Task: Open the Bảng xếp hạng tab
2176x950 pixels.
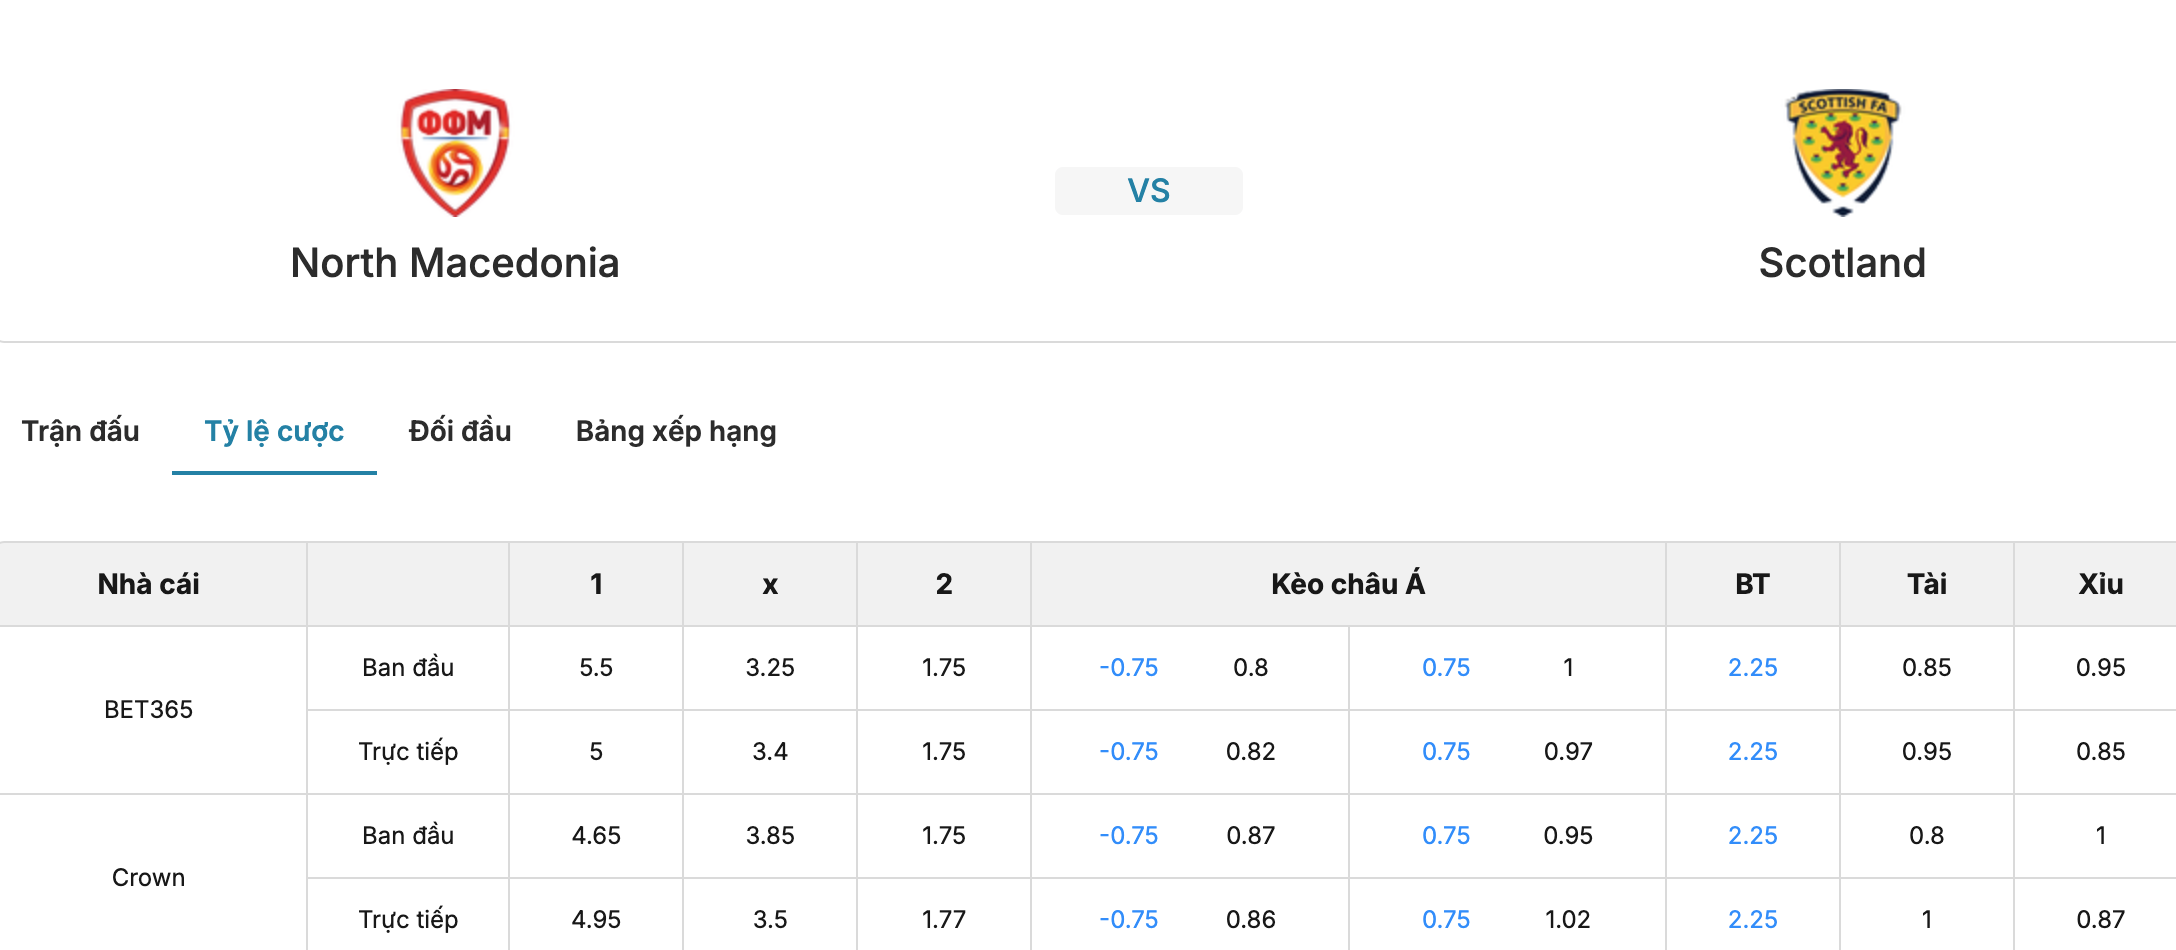Action: pos(676,431)
